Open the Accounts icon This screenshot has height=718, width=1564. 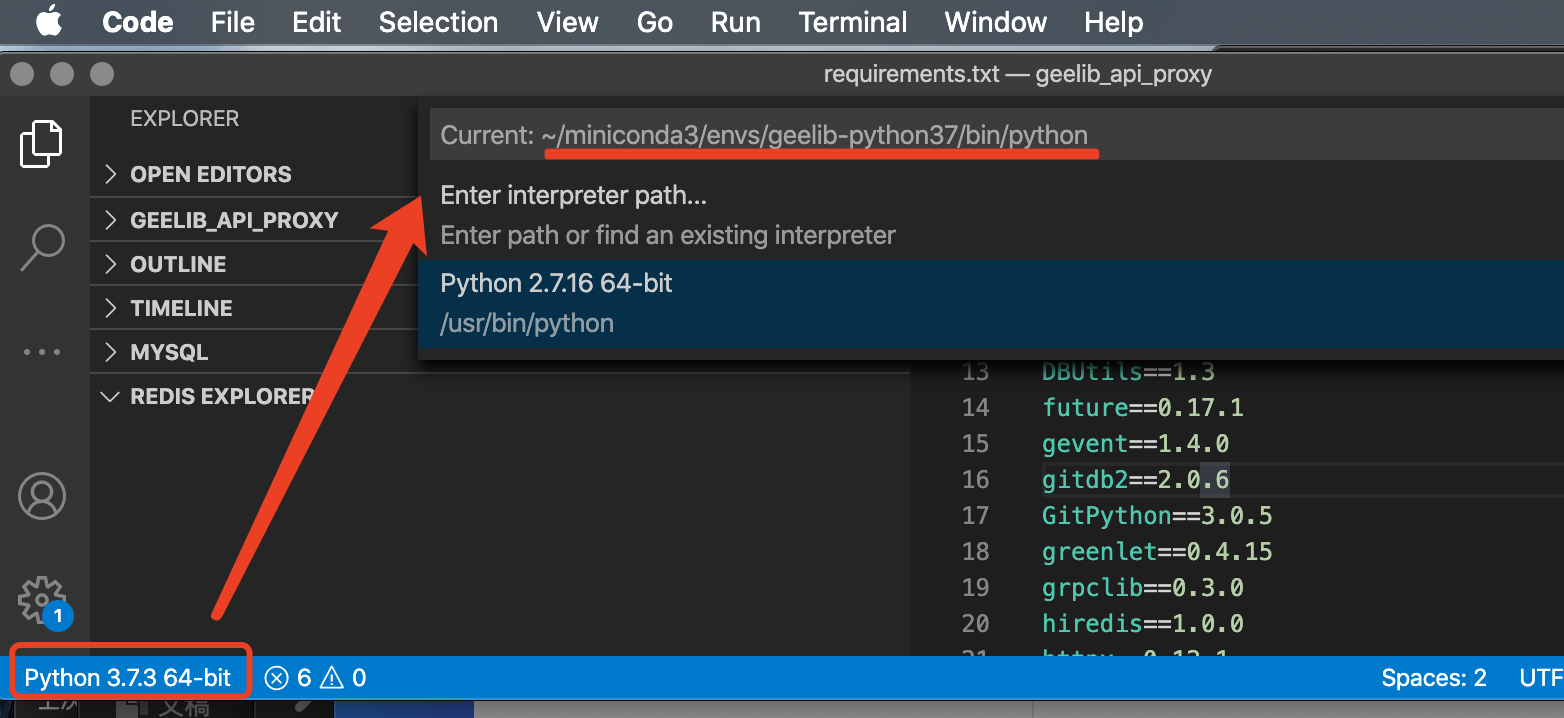pyautogui.click(x=42, y=496)
